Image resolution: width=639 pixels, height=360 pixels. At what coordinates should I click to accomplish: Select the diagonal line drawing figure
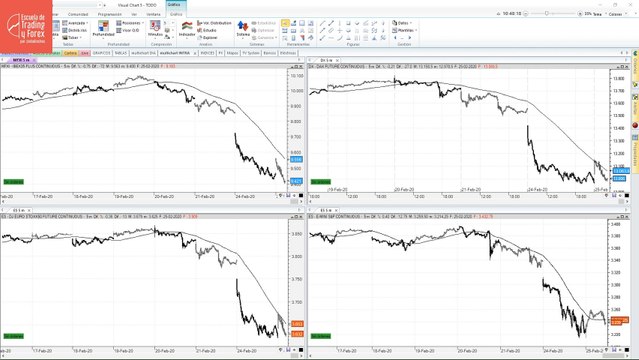[322, 23]
